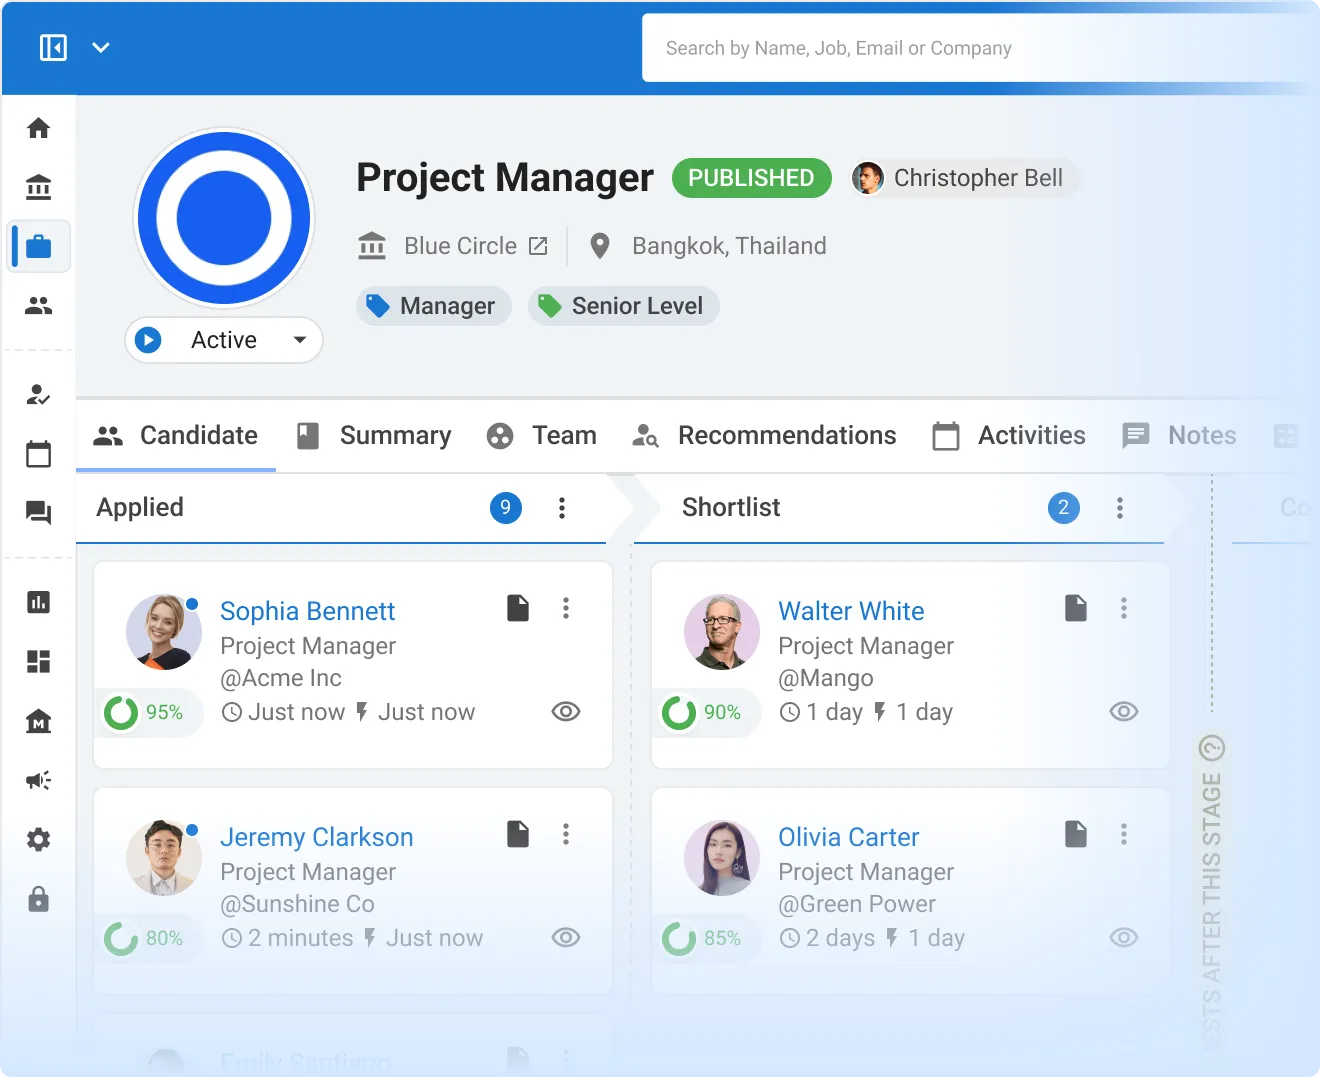Open Sophia Bennett's resume document icon
The width and height of the screenshot is (1320, 1078).
518,608
